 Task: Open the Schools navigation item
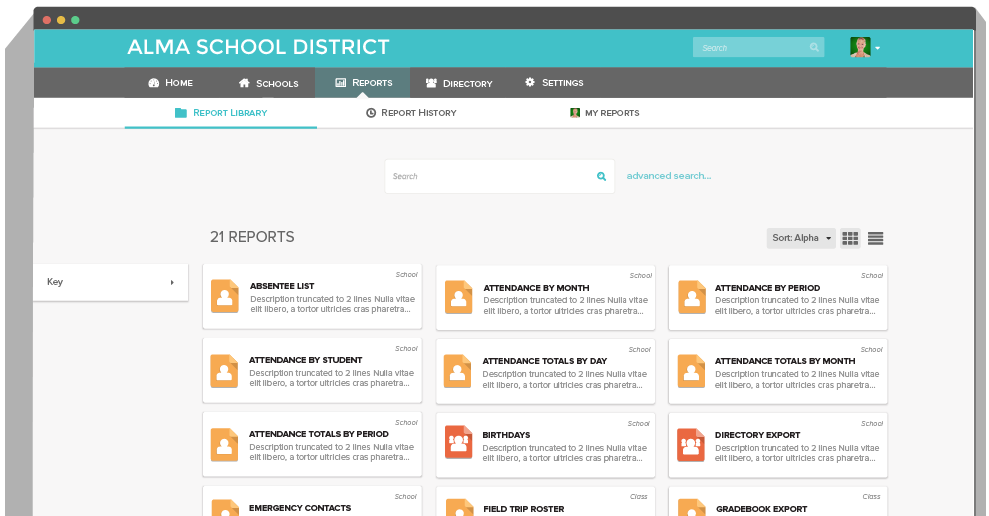(268, 83)
